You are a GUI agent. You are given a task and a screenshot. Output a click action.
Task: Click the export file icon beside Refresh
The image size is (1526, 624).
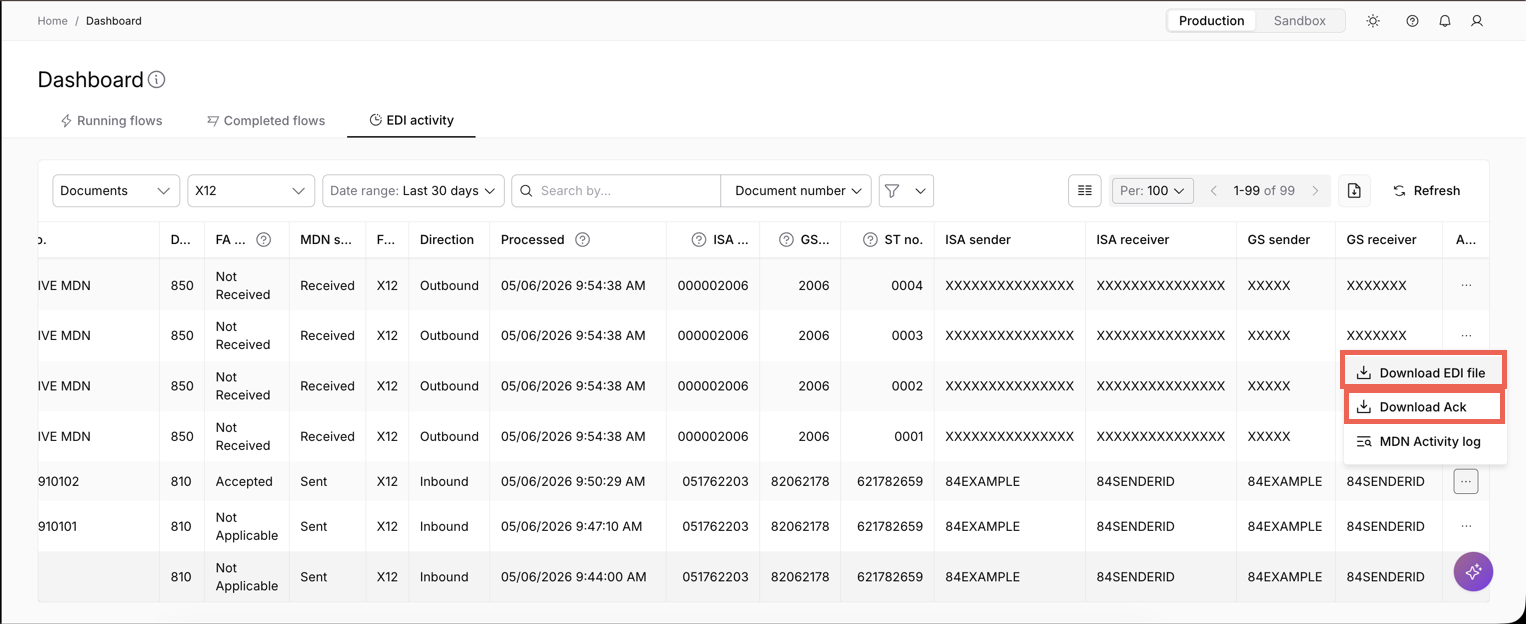(x=1354, y=190)
